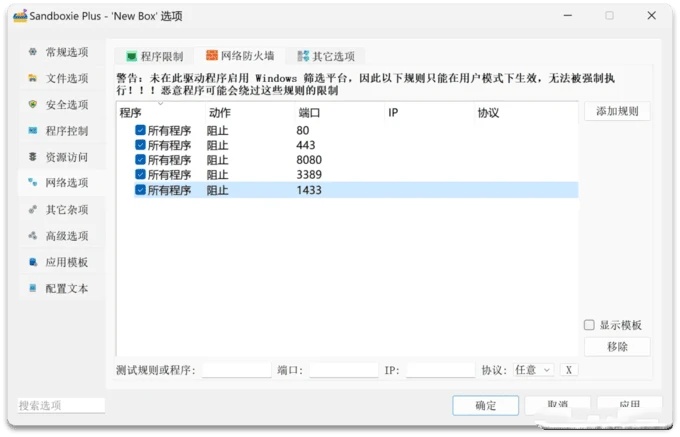This screenshot has height=437, width=680.
Task: Click the 文件选项 folder icon
Action: [33, 78]
